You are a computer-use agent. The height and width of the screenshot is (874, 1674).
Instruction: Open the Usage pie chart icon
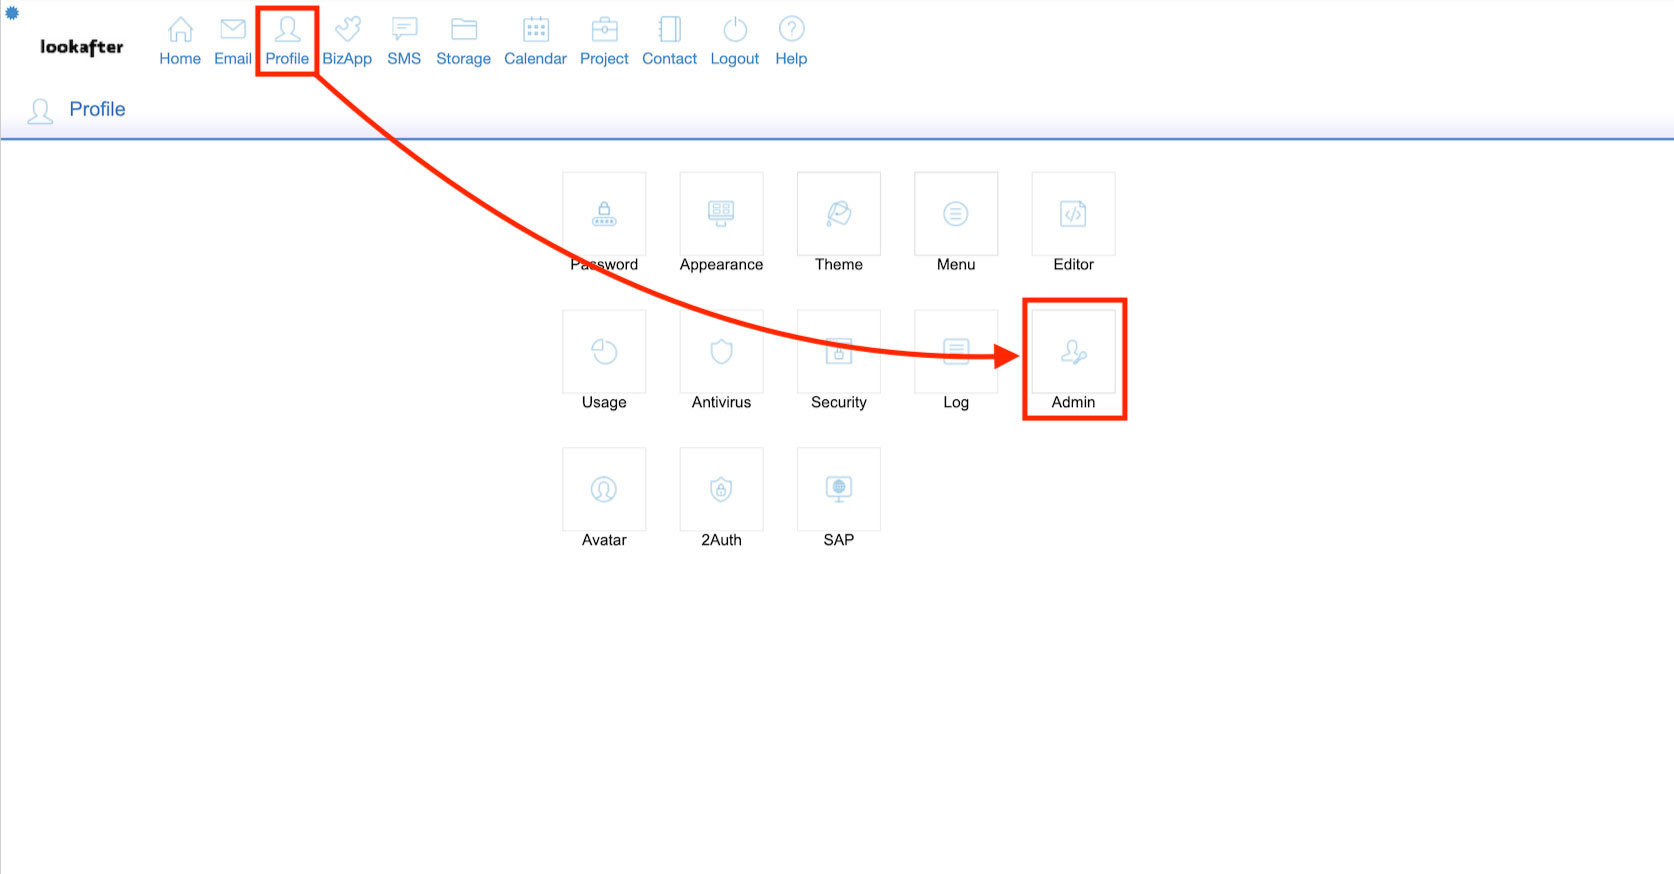(604, 352)
